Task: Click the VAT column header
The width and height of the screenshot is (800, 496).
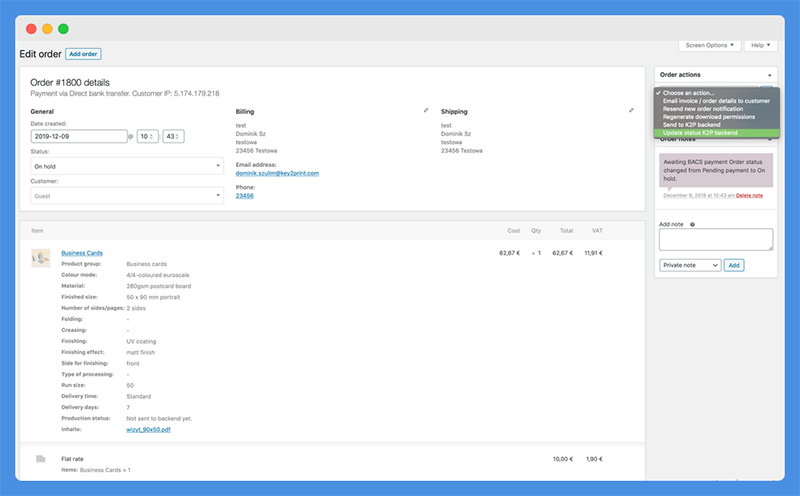Action: pos(597,231)
